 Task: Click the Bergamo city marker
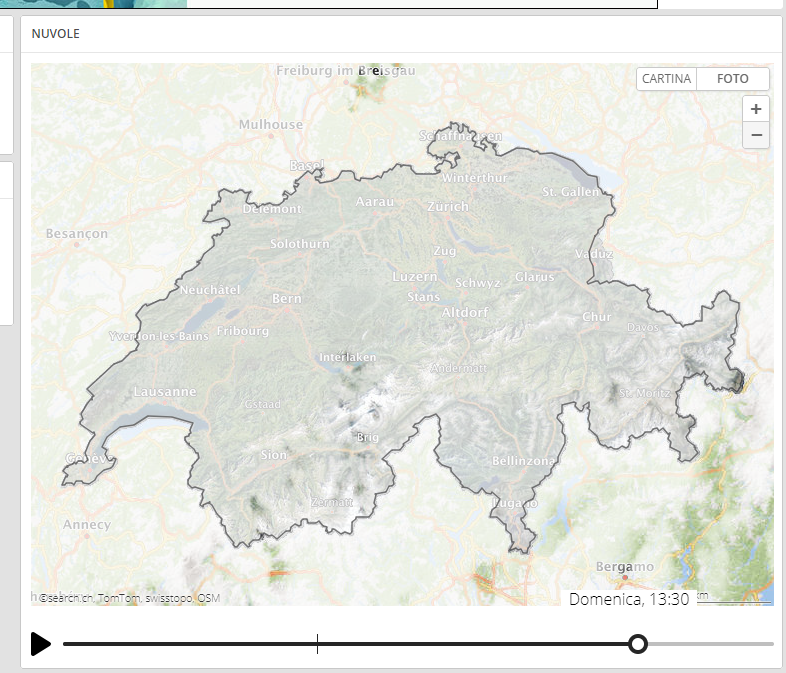(x=625, y=577)
